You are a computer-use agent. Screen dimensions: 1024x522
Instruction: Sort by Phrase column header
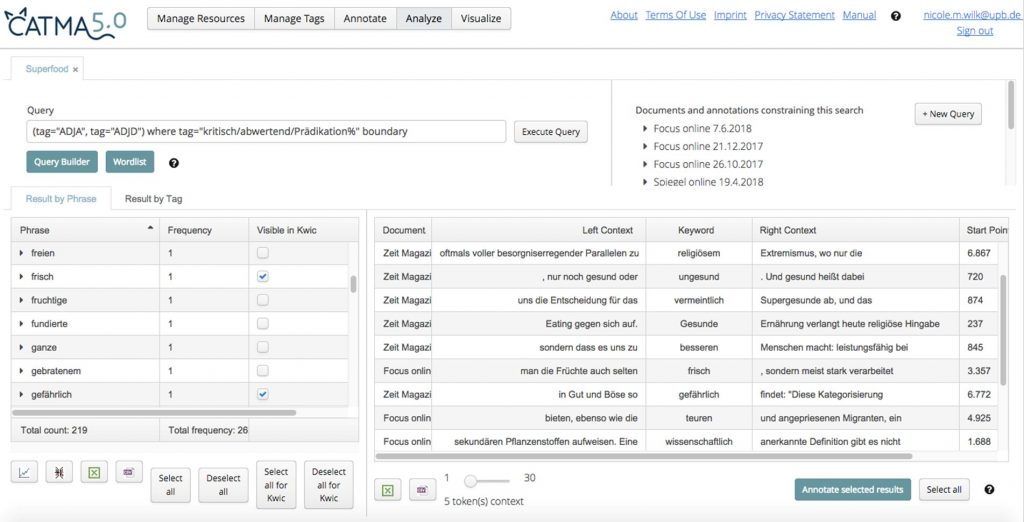pyautogui.click(x=86, y=230)
